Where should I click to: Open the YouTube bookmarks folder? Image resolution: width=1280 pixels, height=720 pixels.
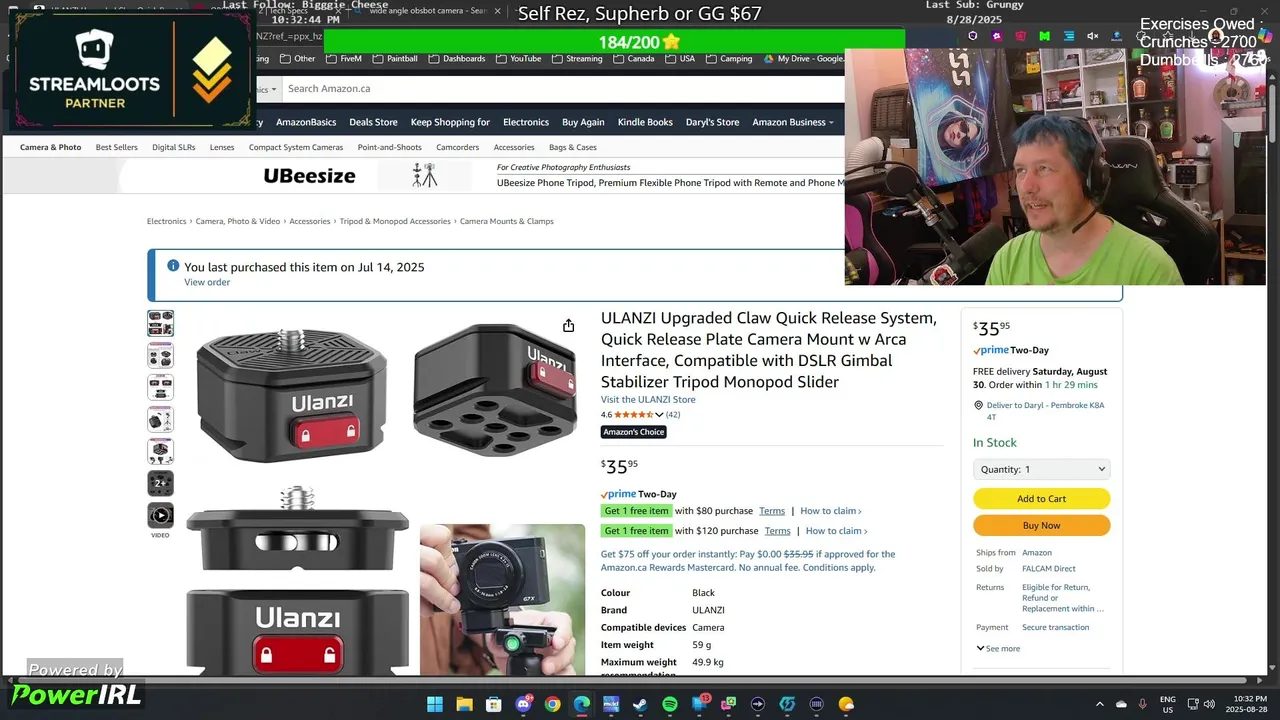[519, 59]
